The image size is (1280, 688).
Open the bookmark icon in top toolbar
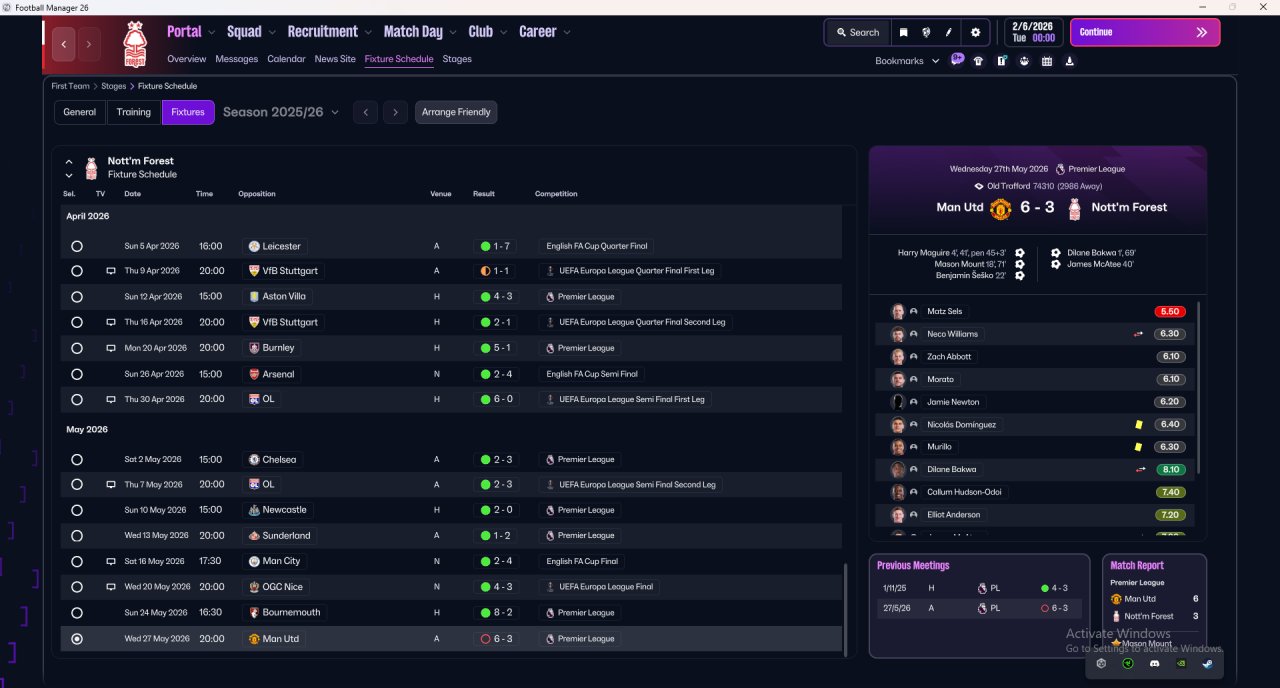click(x=903, y=32)
